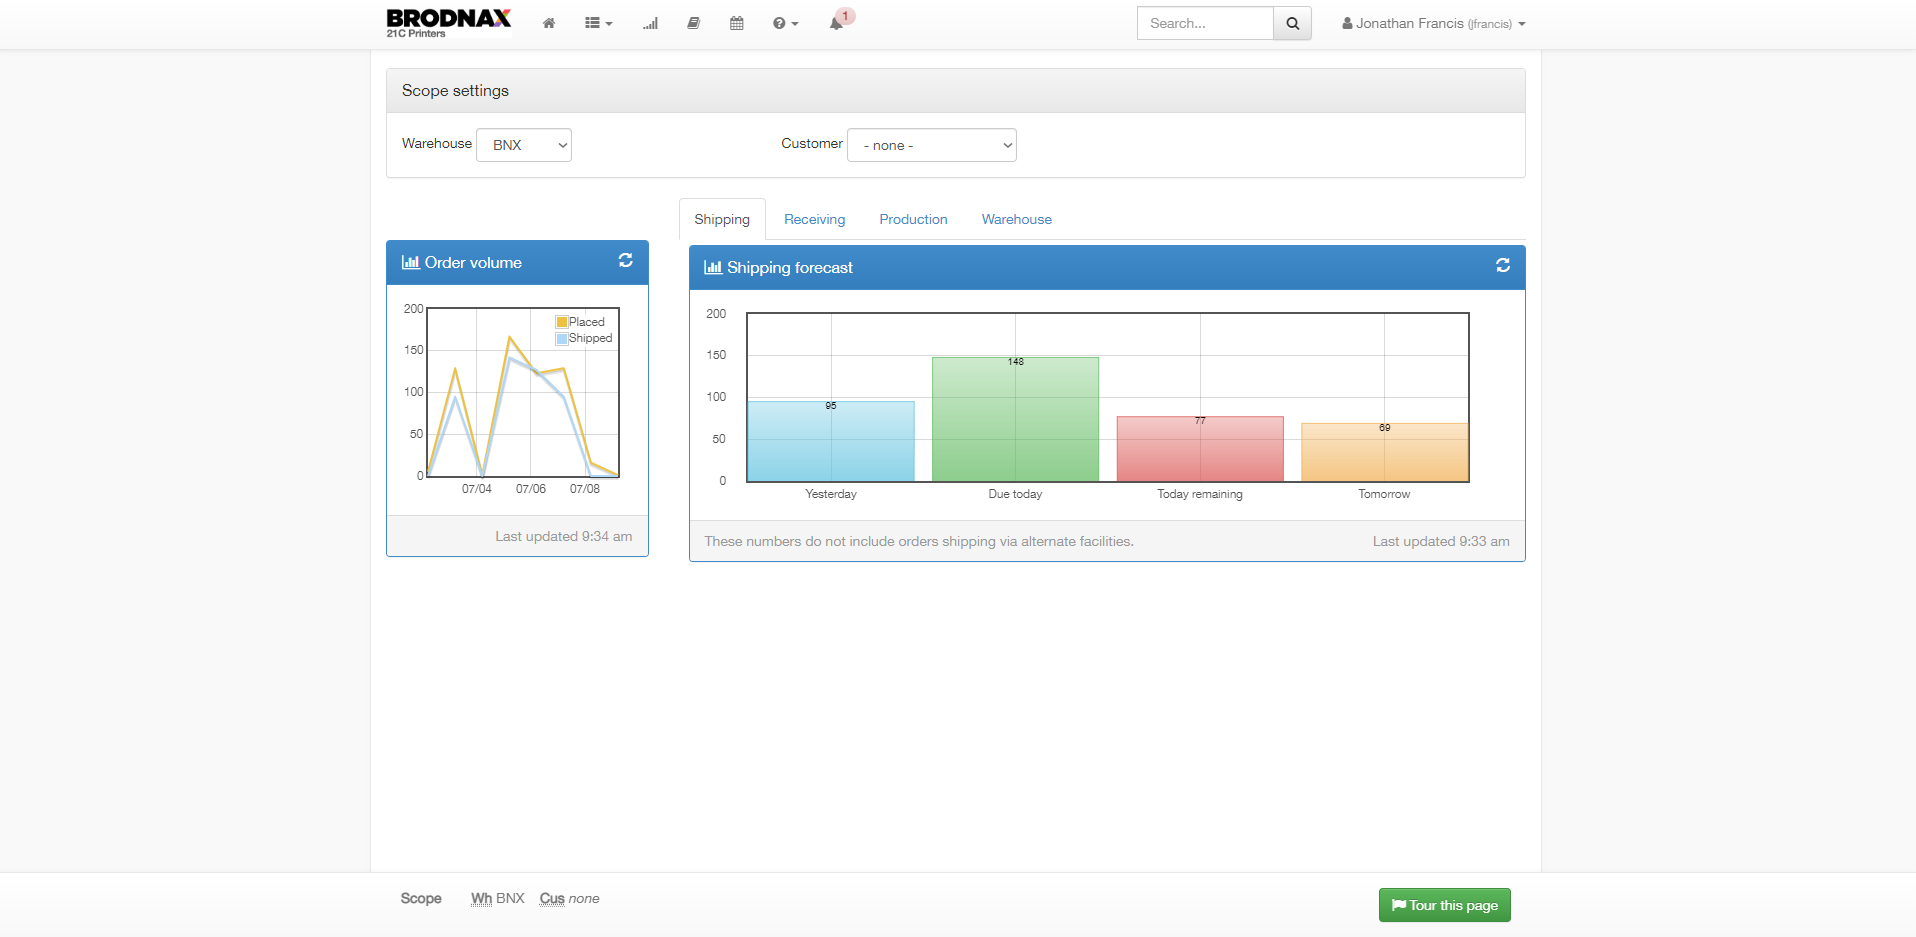The image size is (1916, 937).
Task: Switch to the Receiving tab
Action: pos(814,219)
